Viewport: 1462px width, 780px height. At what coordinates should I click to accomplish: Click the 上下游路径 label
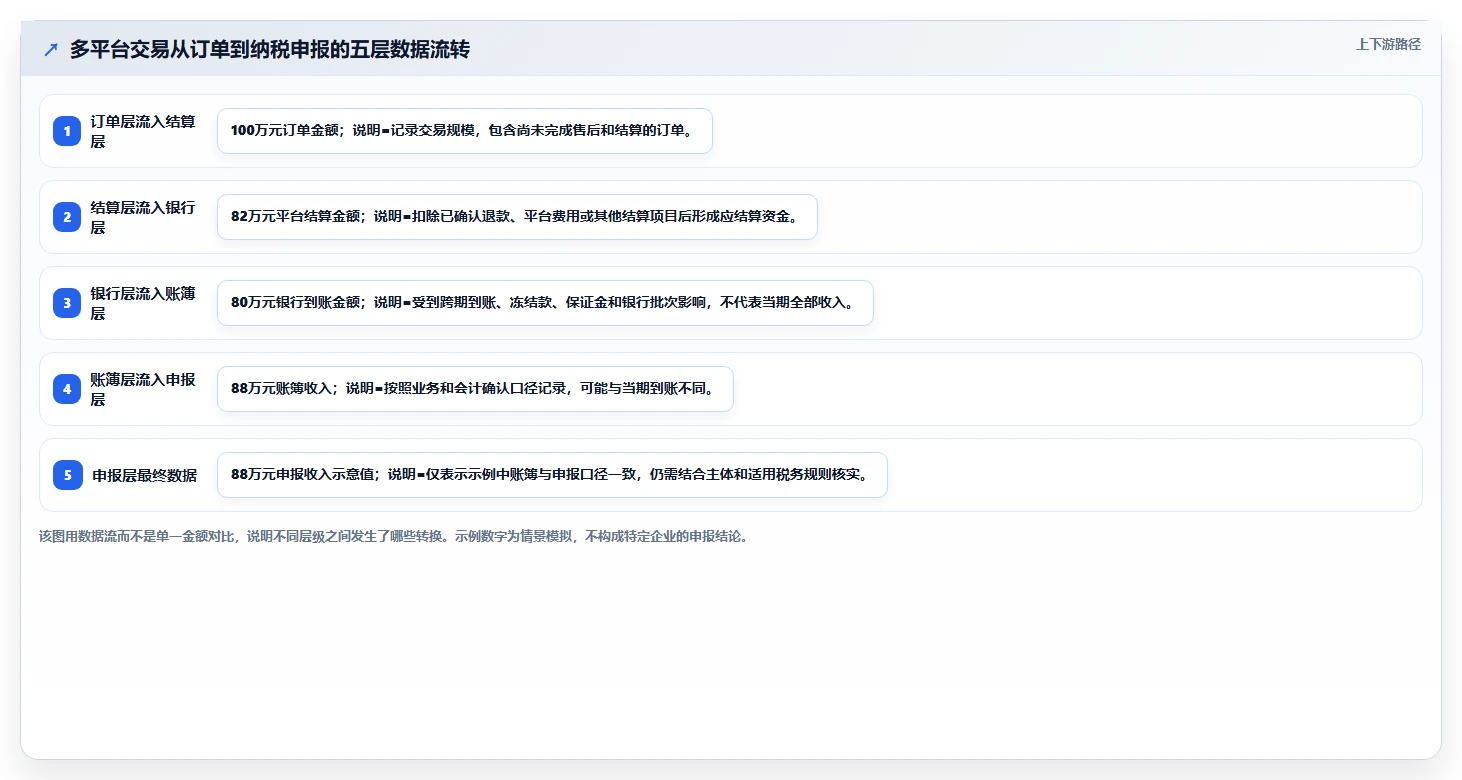coord(1388,44)
